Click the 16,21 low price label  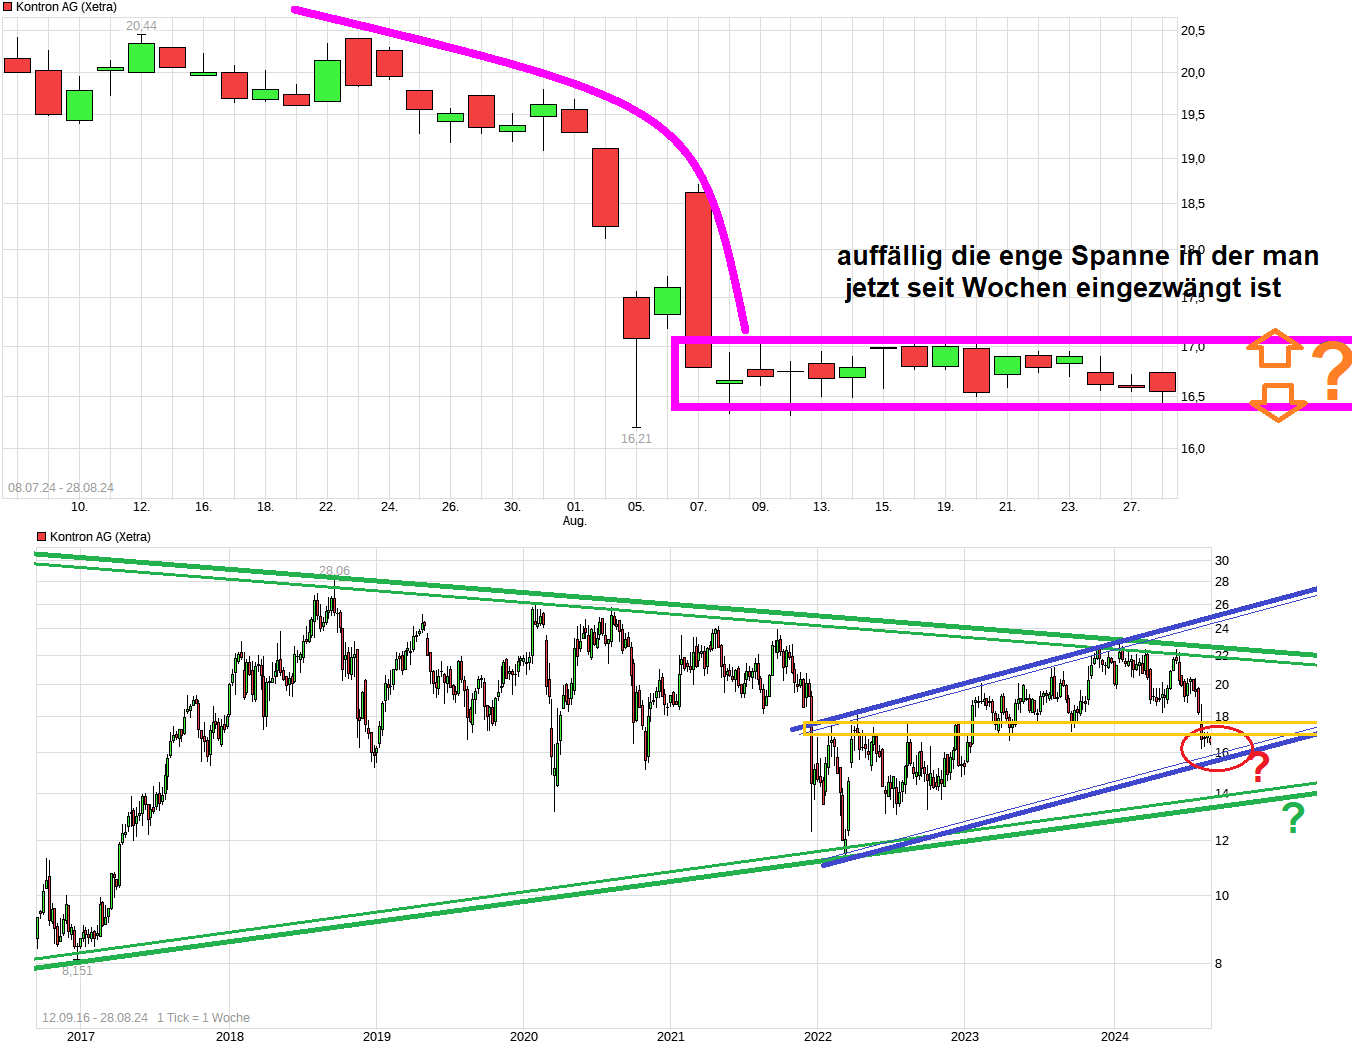(636, 438)
